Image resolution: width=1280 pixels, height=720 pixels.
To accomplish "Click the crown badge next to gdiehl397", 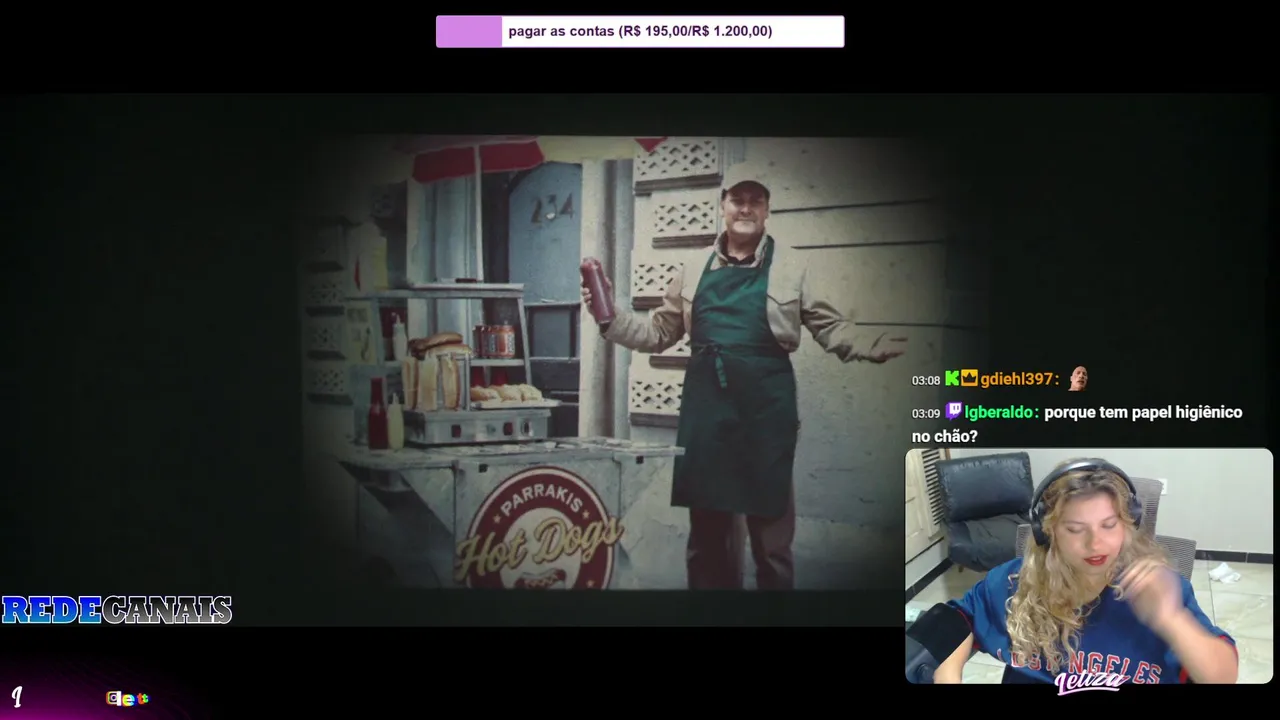I will coord(969,379).
